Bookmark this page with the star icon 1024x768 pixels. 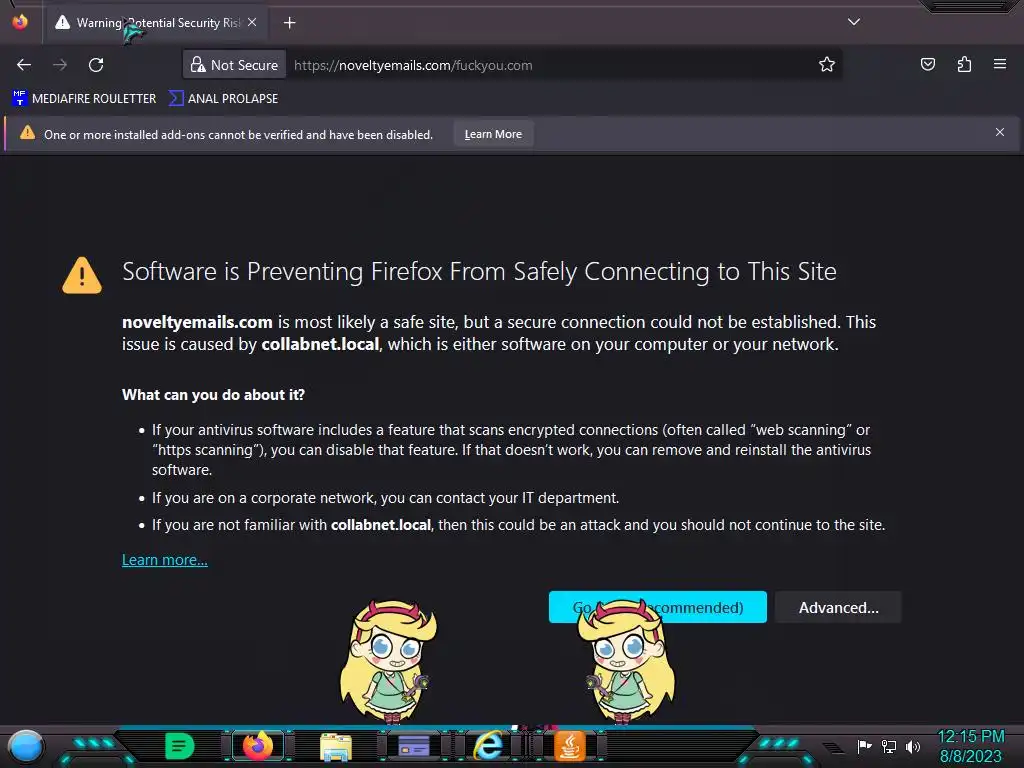(827, 65)
